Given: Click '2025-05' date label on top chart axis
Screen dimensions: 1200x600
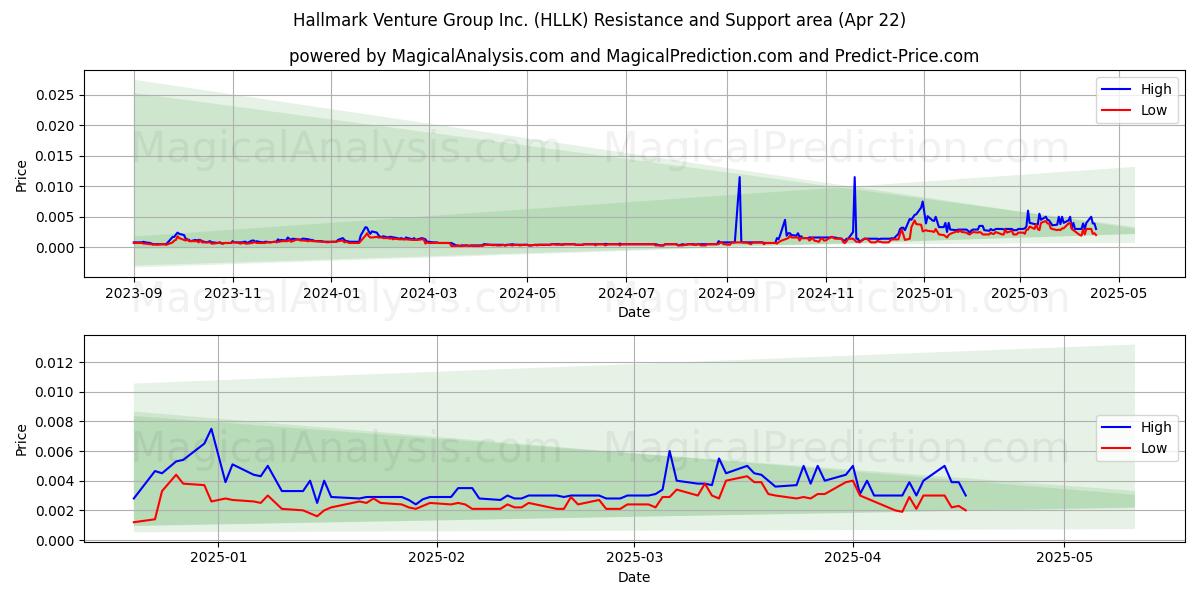Looking at the screenshot, I should click(1119, 293).
